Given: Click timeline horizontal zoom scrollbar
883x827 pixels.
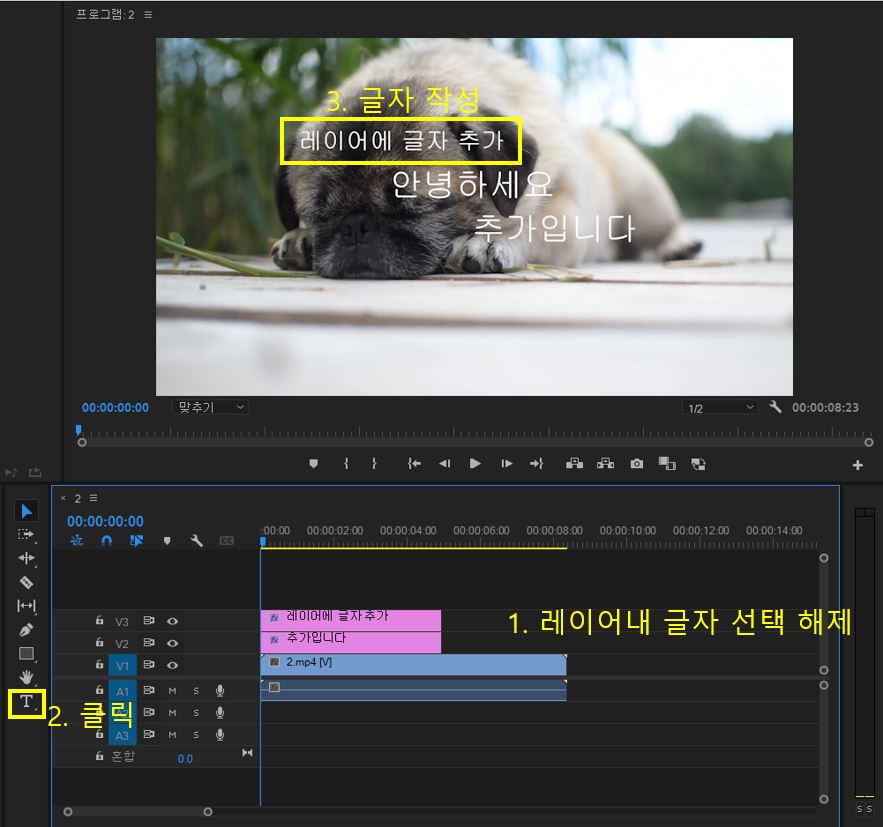Looking at the screenshot, I should click(138, 811).
